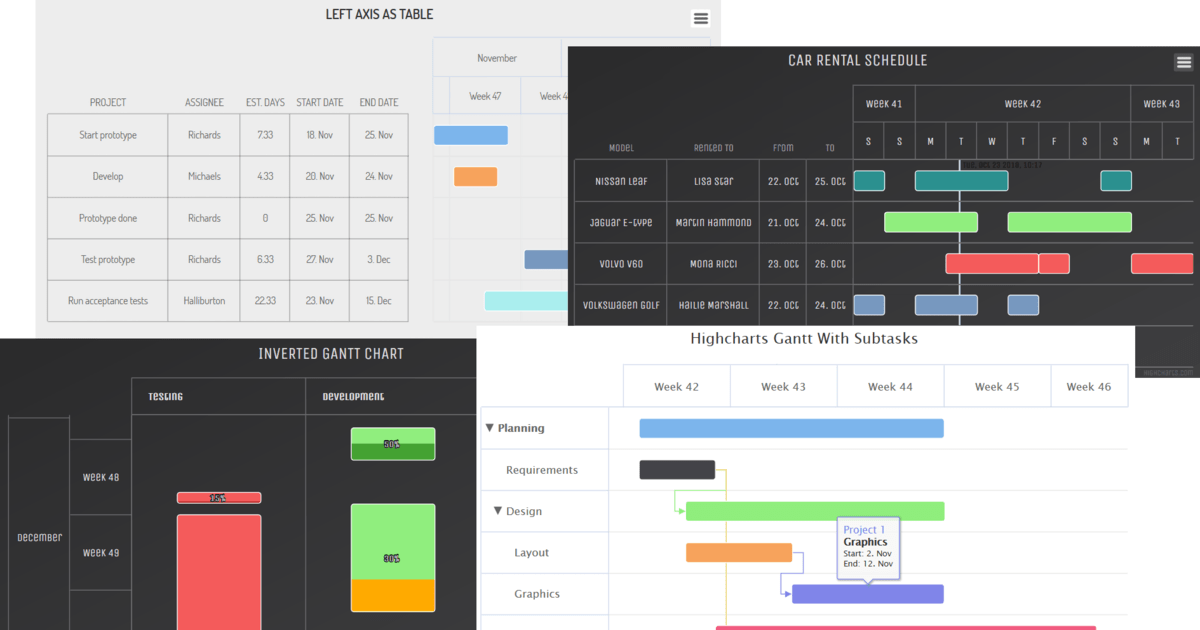
Task: Click the Hailie Marshall renter cell
Action: [713, 305]
